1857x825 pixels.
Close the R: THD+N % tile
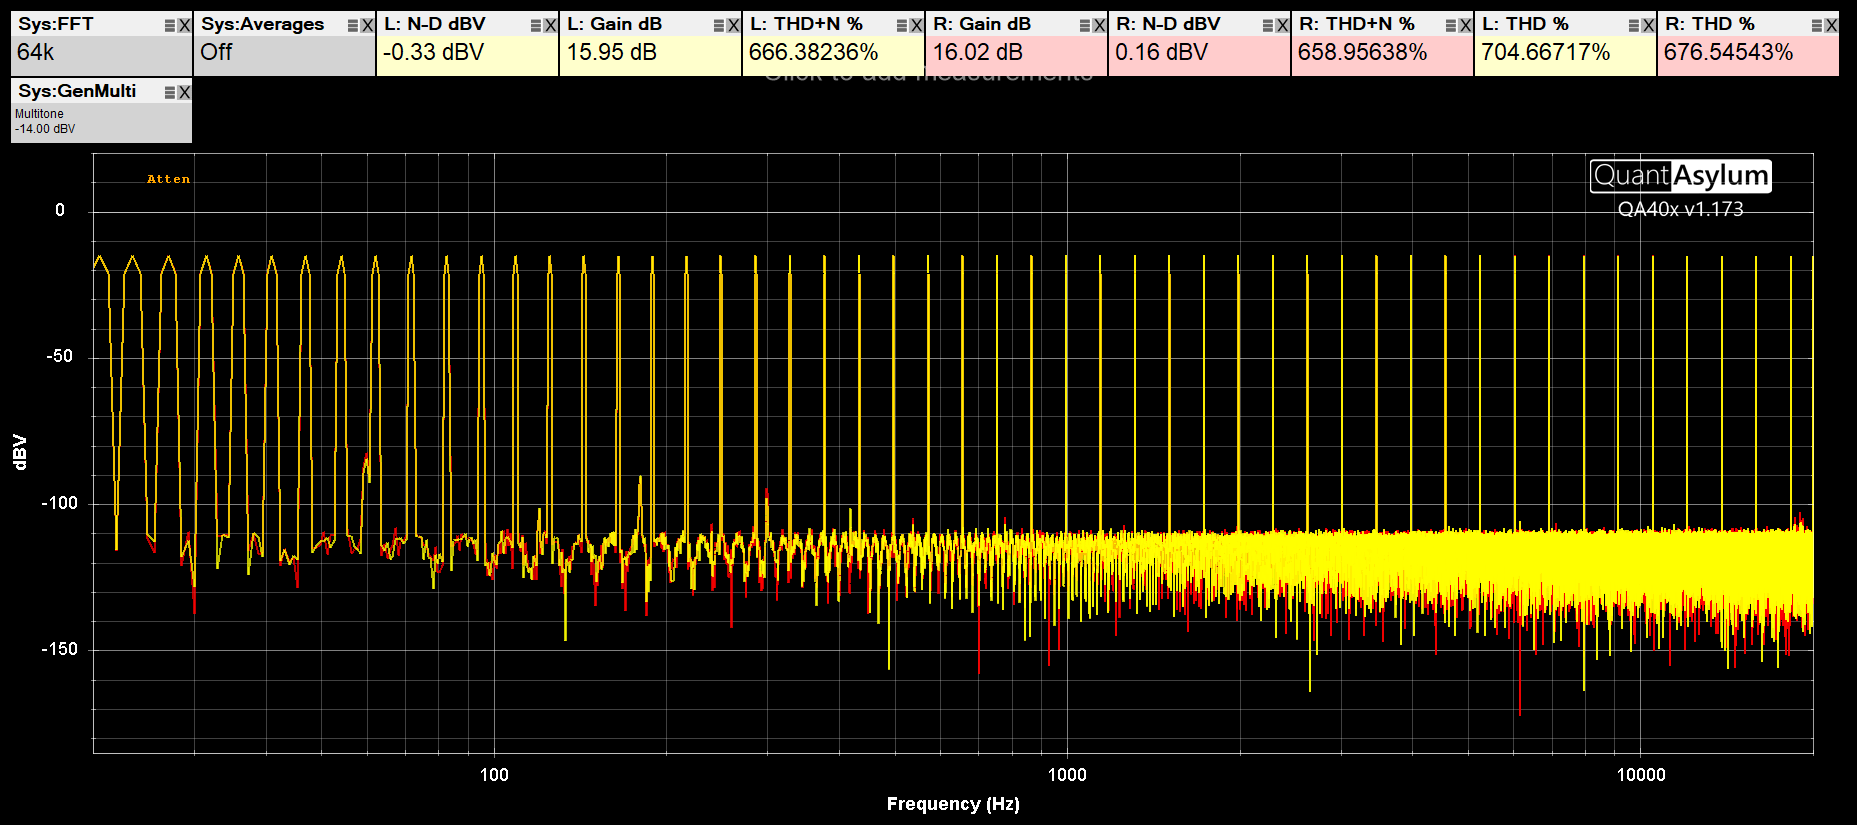point(1466,26)
